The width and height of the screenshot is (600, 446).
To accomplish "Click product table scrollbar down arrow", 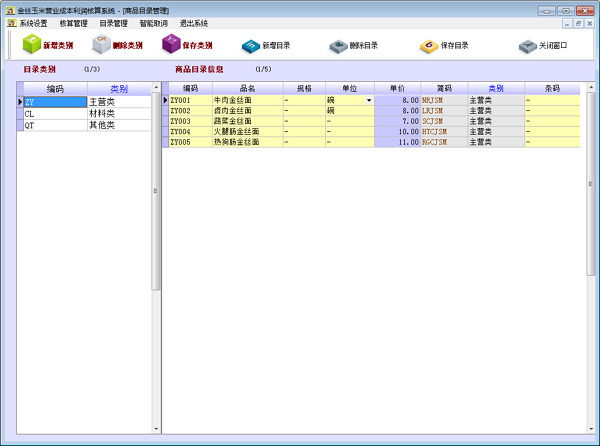I will pyautogui.click(x=591, y=429).
